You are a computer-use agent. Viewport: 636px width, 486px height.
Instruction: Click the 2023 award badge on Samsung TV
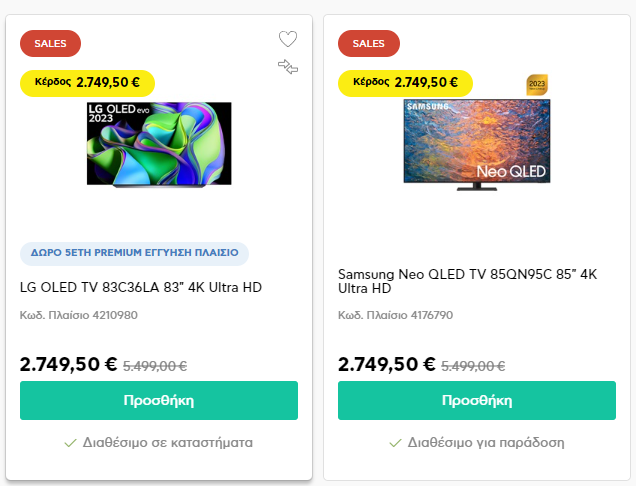point(537,85)
